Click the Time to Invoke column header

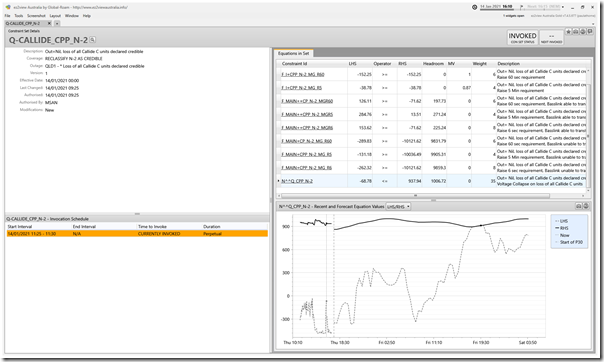click(x=152, y=226)
